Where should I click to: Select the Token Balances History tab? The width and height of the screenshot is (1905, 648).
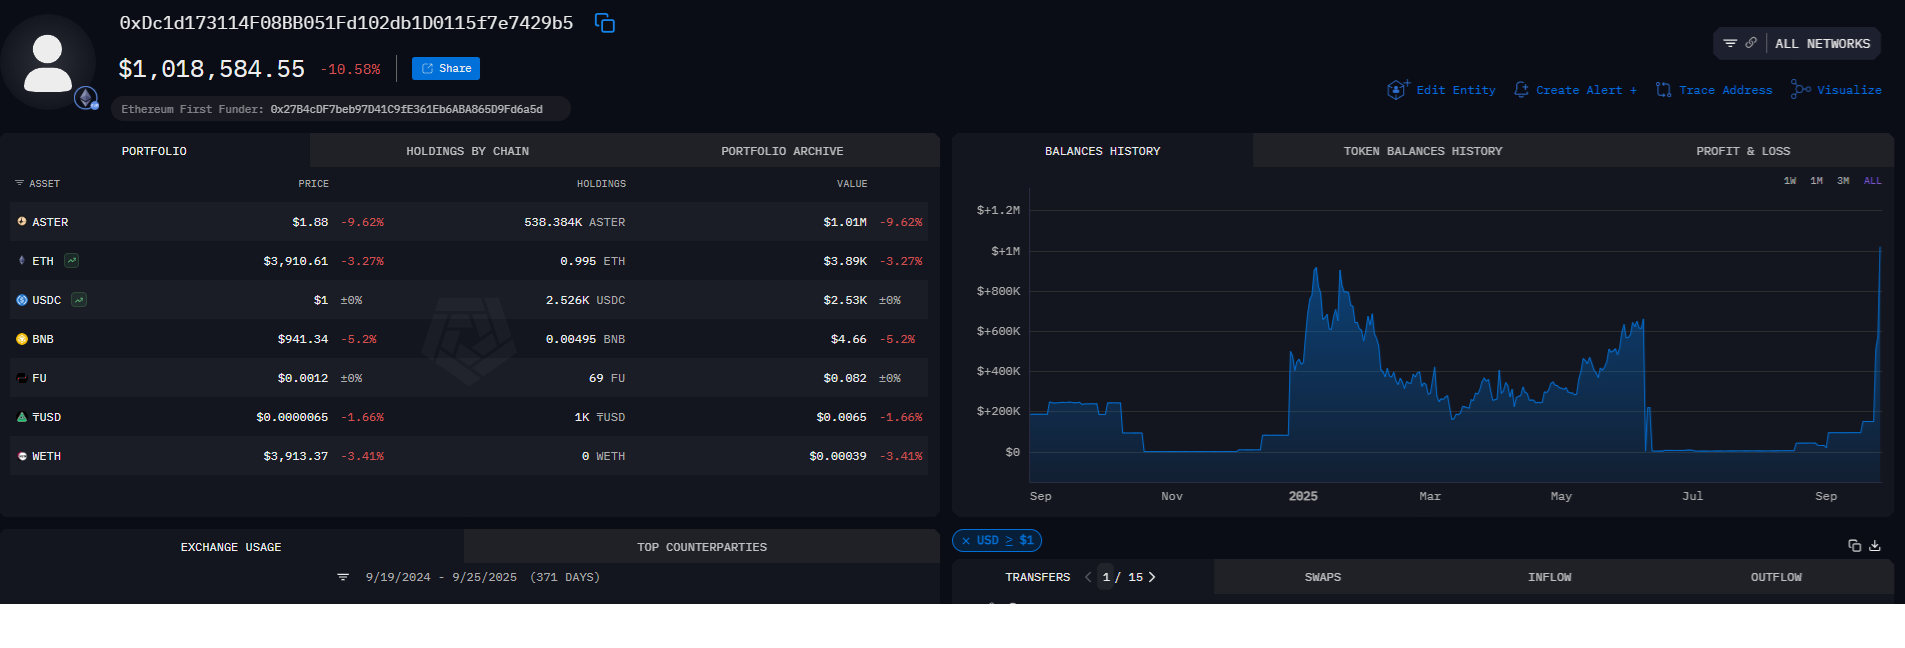[x=1422, y=151]
